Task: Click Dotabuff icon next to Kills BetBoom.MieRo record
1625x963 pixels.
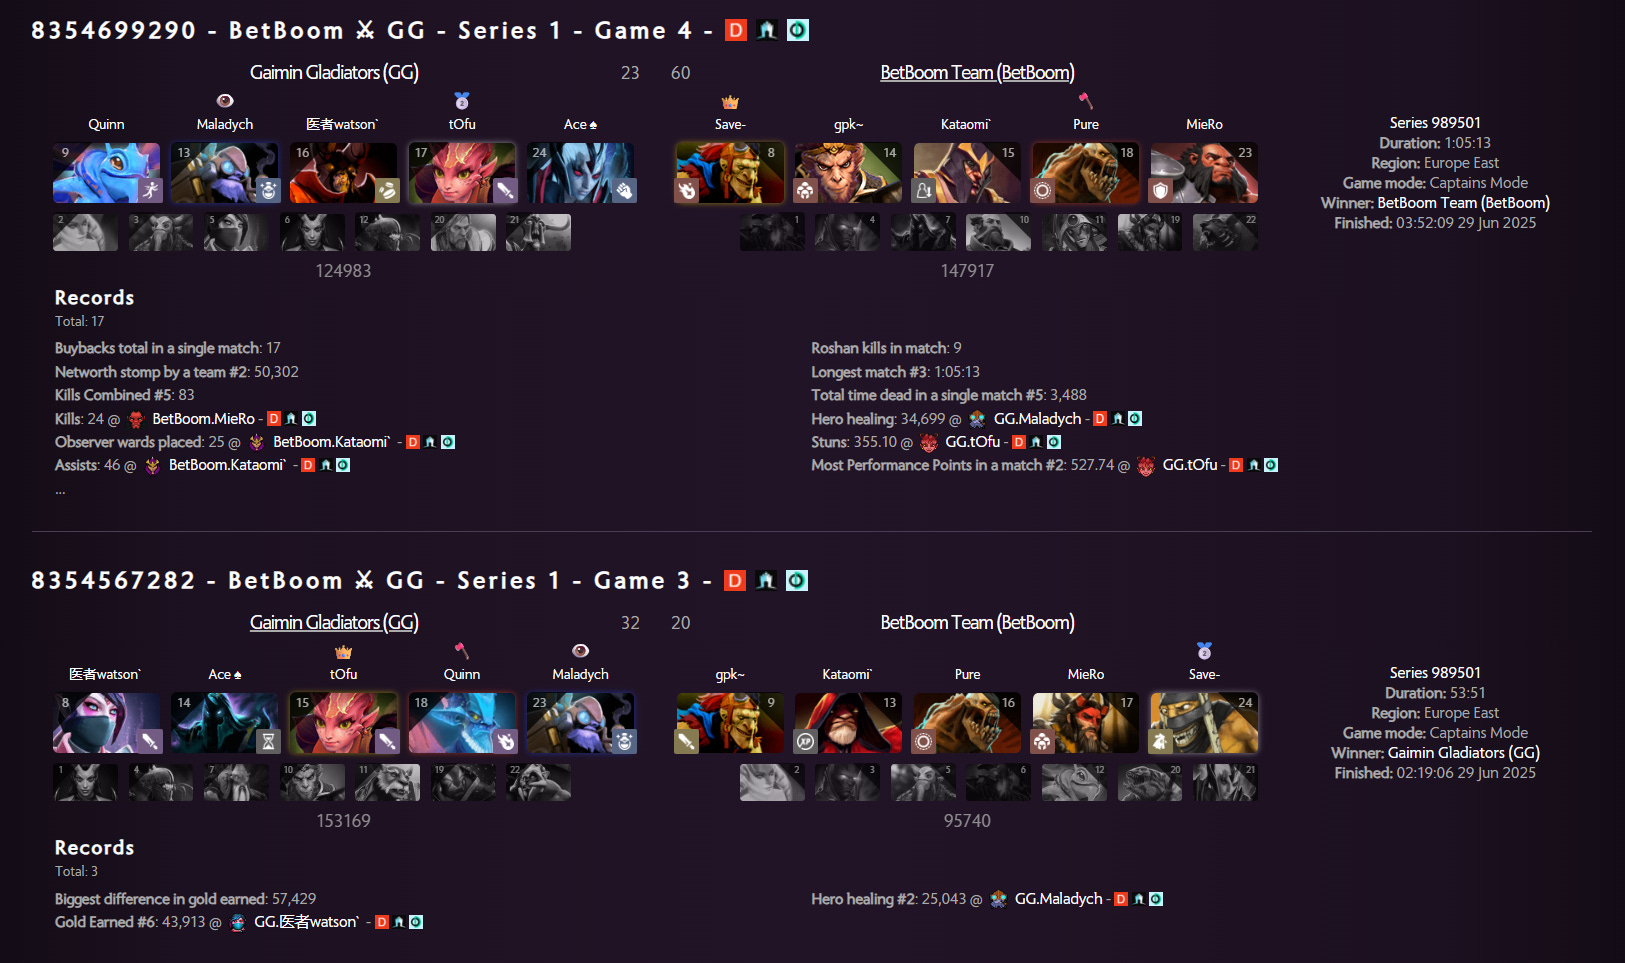Action: 274,418
